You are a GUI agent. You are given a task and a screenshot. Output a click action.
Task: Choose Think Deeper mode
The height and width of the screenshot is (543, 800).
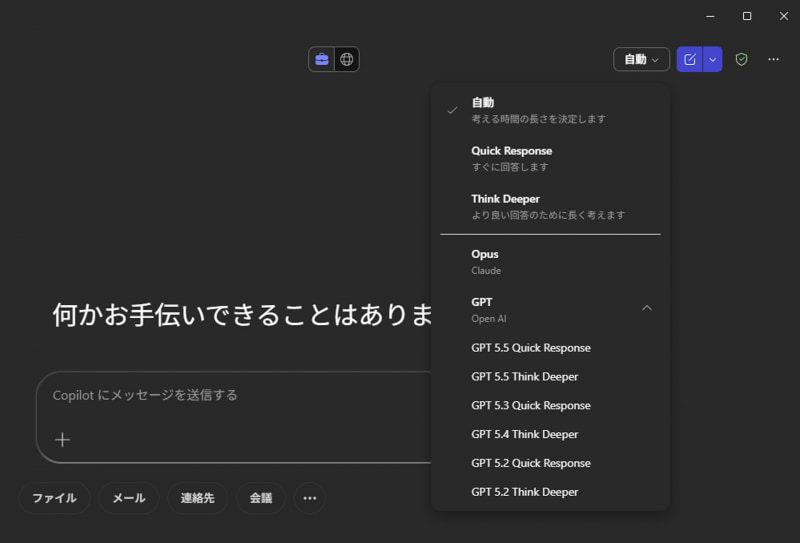(550, 206)
